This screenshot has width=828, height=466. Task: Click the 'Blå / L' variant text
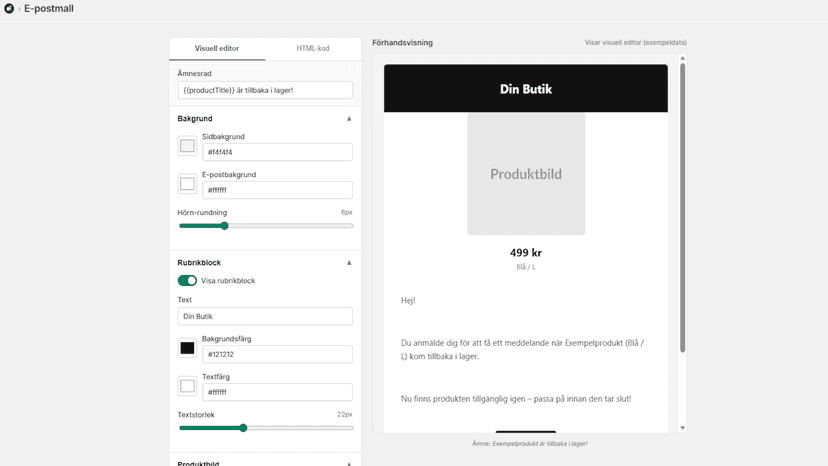[x=526, y=267]
